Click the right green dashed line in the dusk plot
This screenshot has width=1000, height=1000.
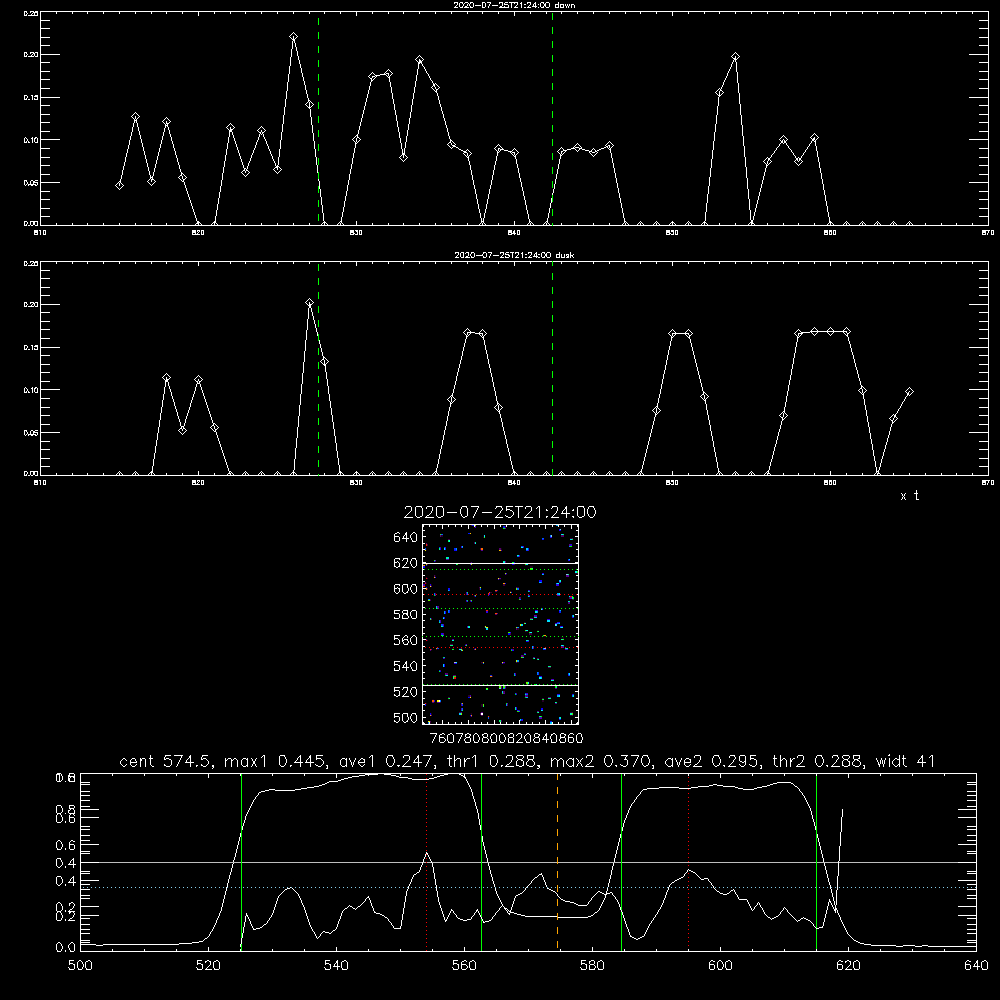(552, 368)
